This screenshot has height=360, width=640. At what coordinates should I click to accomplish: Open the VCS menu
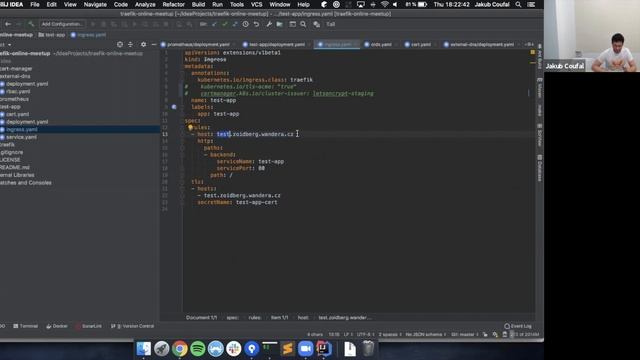(x=256, y=4)
